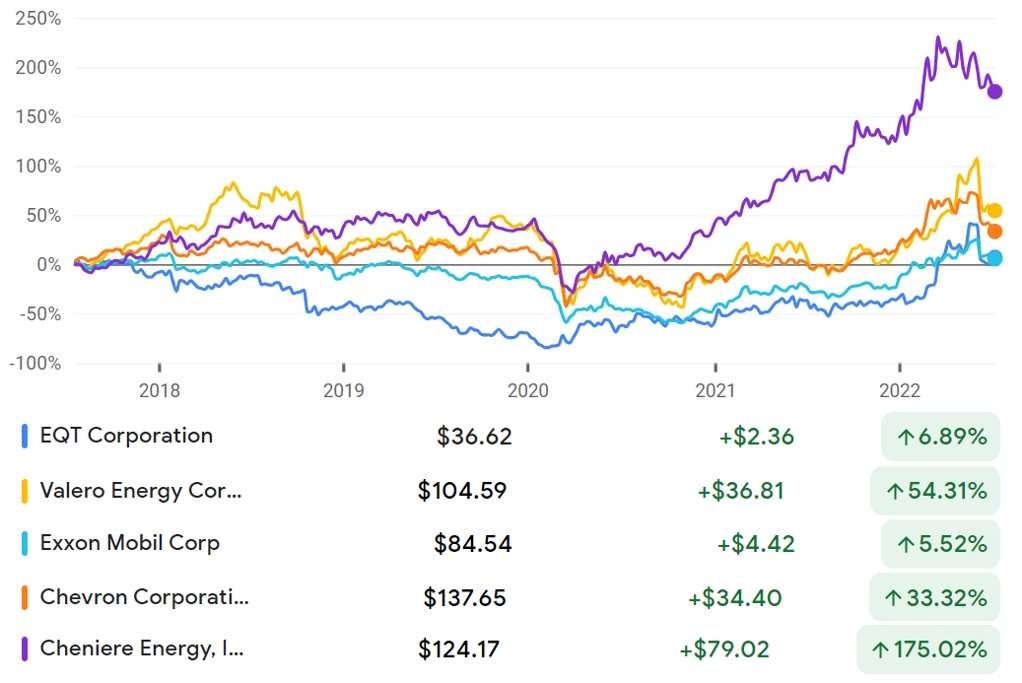
Task: Click the 33.32% gain badge
Action: click(935, 597)
